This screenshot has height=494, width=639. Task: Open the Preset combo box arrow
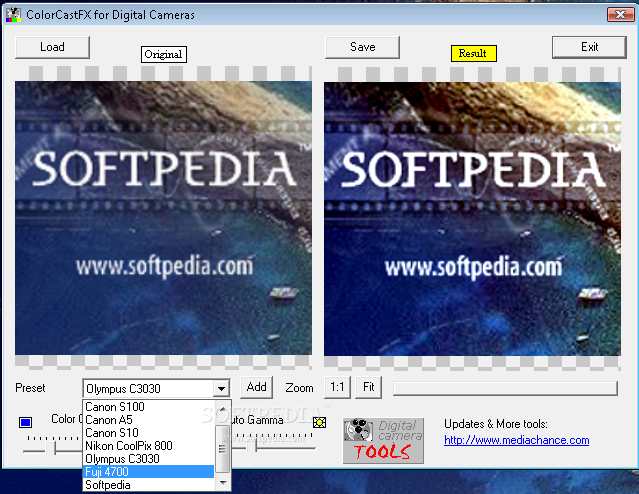coord(221,389)
